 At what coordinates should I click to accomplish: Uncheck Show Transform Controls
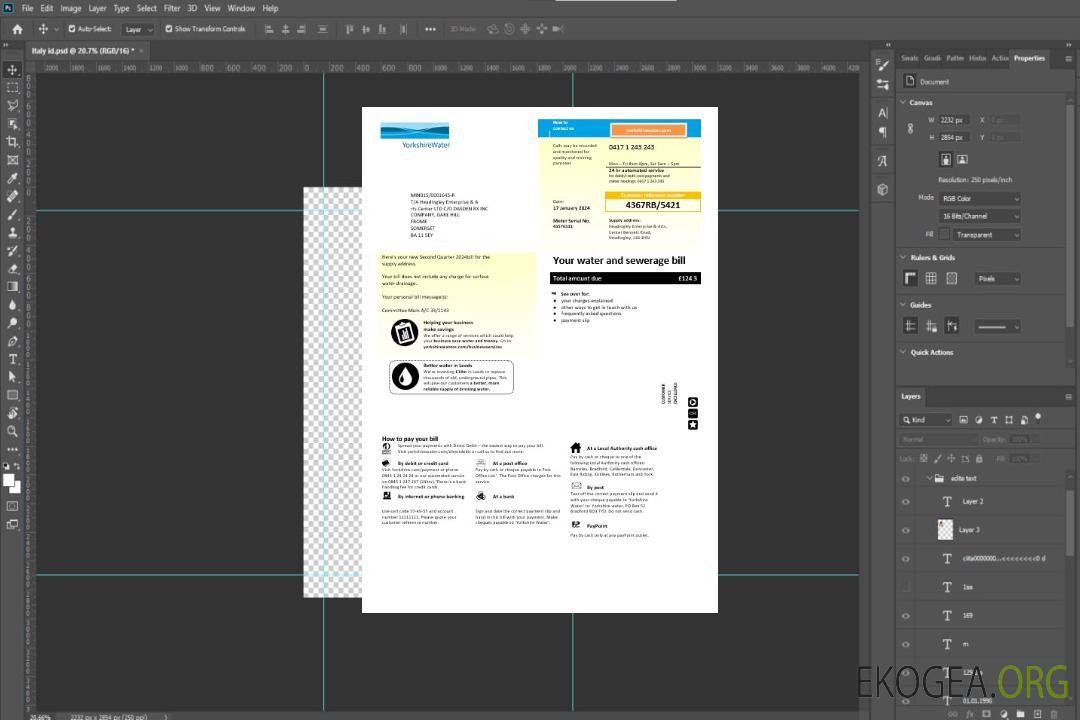pos(168,29)
